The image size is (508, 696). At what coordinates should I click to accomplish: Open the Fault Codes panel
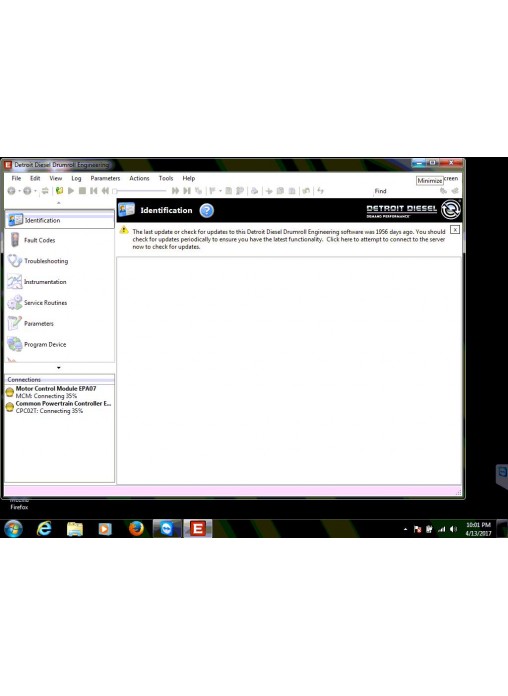[60, 240]
